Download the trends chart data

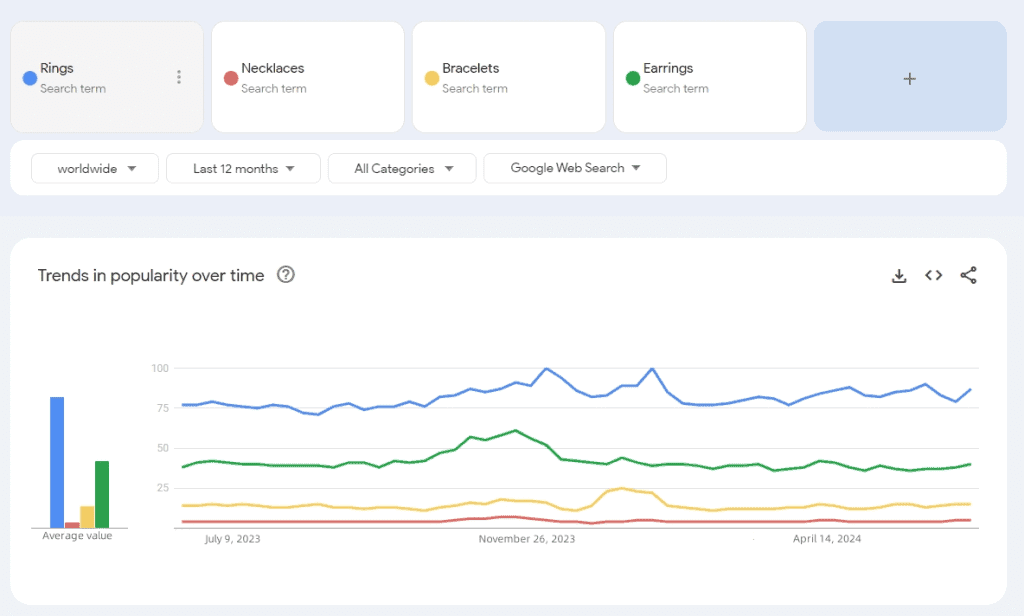point(899,276)
